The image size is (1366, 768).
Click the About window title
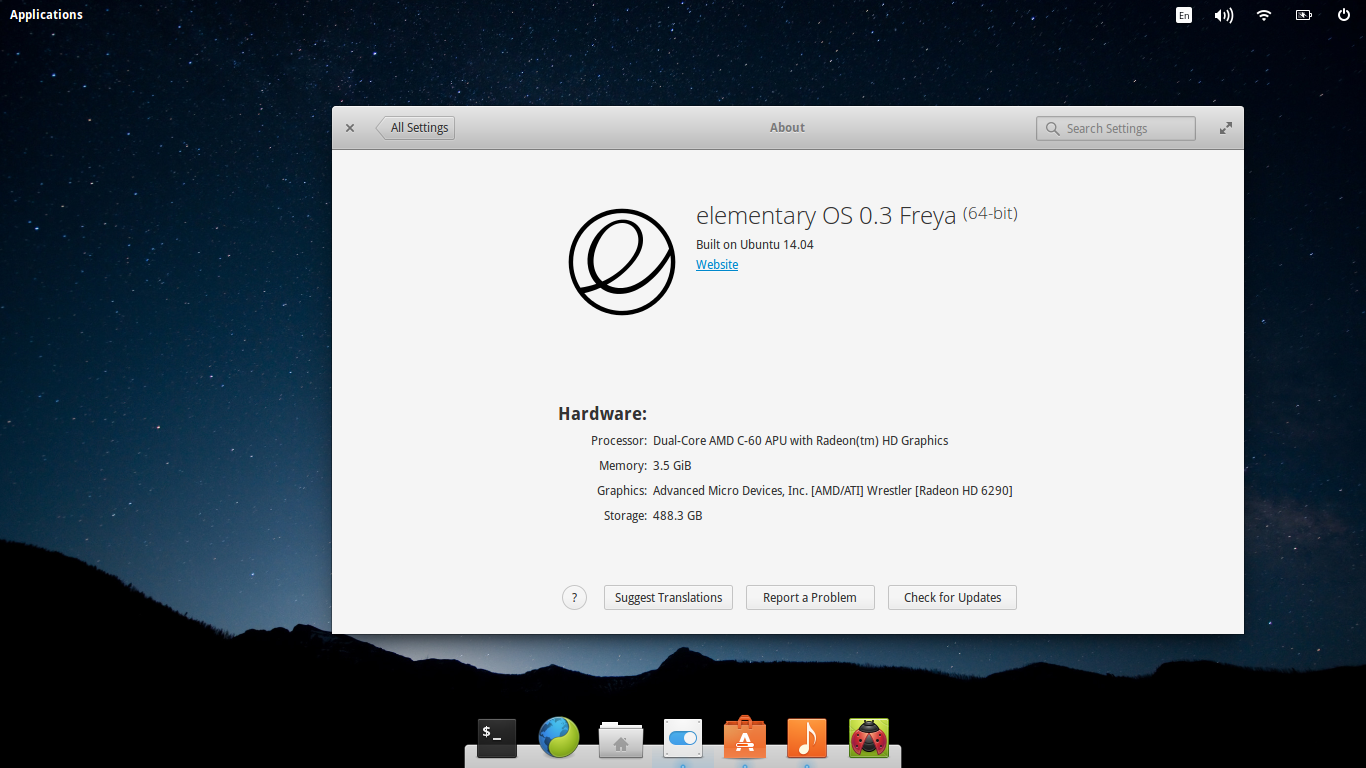(x=787, y=128)
